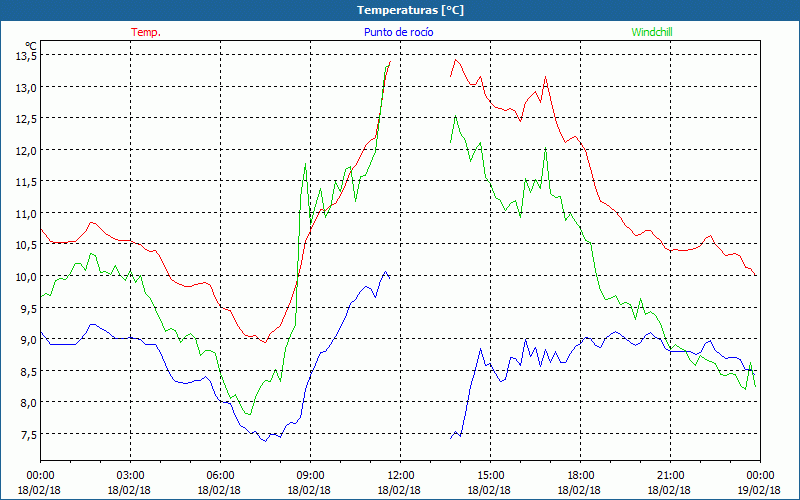
Task: Click the 19/02/18 date label
Action: [759, 490]
